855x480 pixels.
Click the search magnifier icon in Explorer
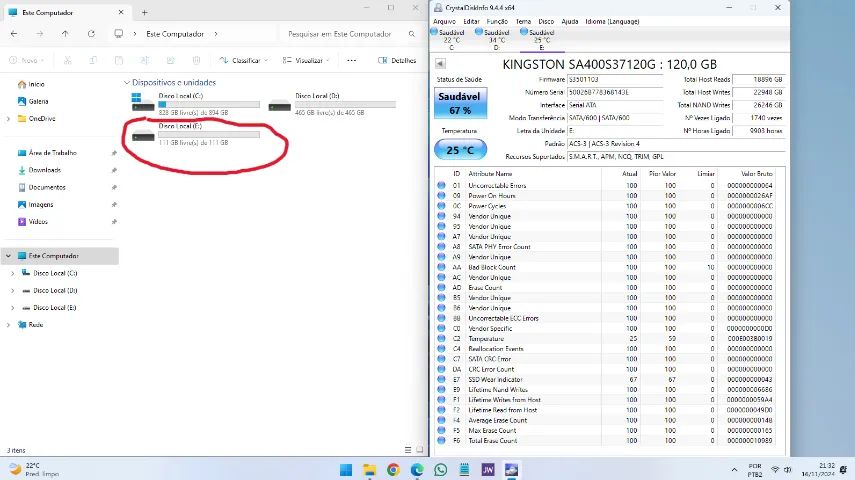tap(412, 34)
